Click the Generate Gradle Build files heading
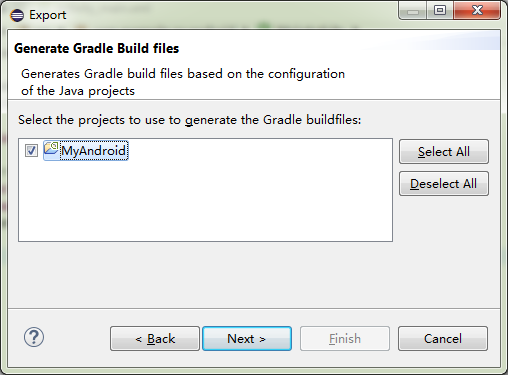This screenshot has width=508, height=375. pos(97,48)
